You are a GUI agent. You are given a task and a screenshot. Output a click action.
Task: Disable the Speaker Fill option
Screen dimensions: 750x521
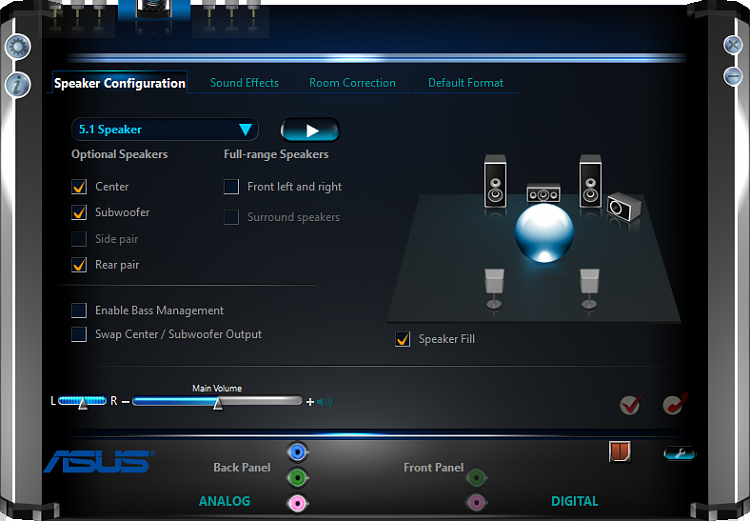(x=403, y=339)
